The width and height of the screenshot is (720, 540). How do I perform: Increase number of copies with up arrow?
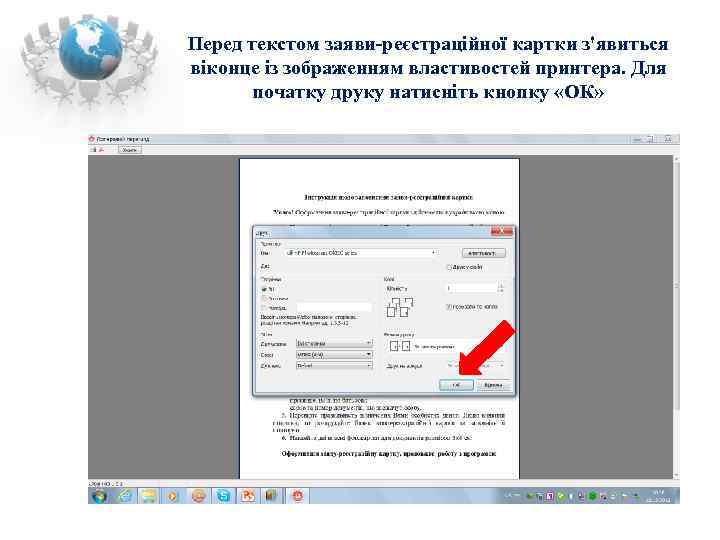pyautogui.click(x=501, y=286)
